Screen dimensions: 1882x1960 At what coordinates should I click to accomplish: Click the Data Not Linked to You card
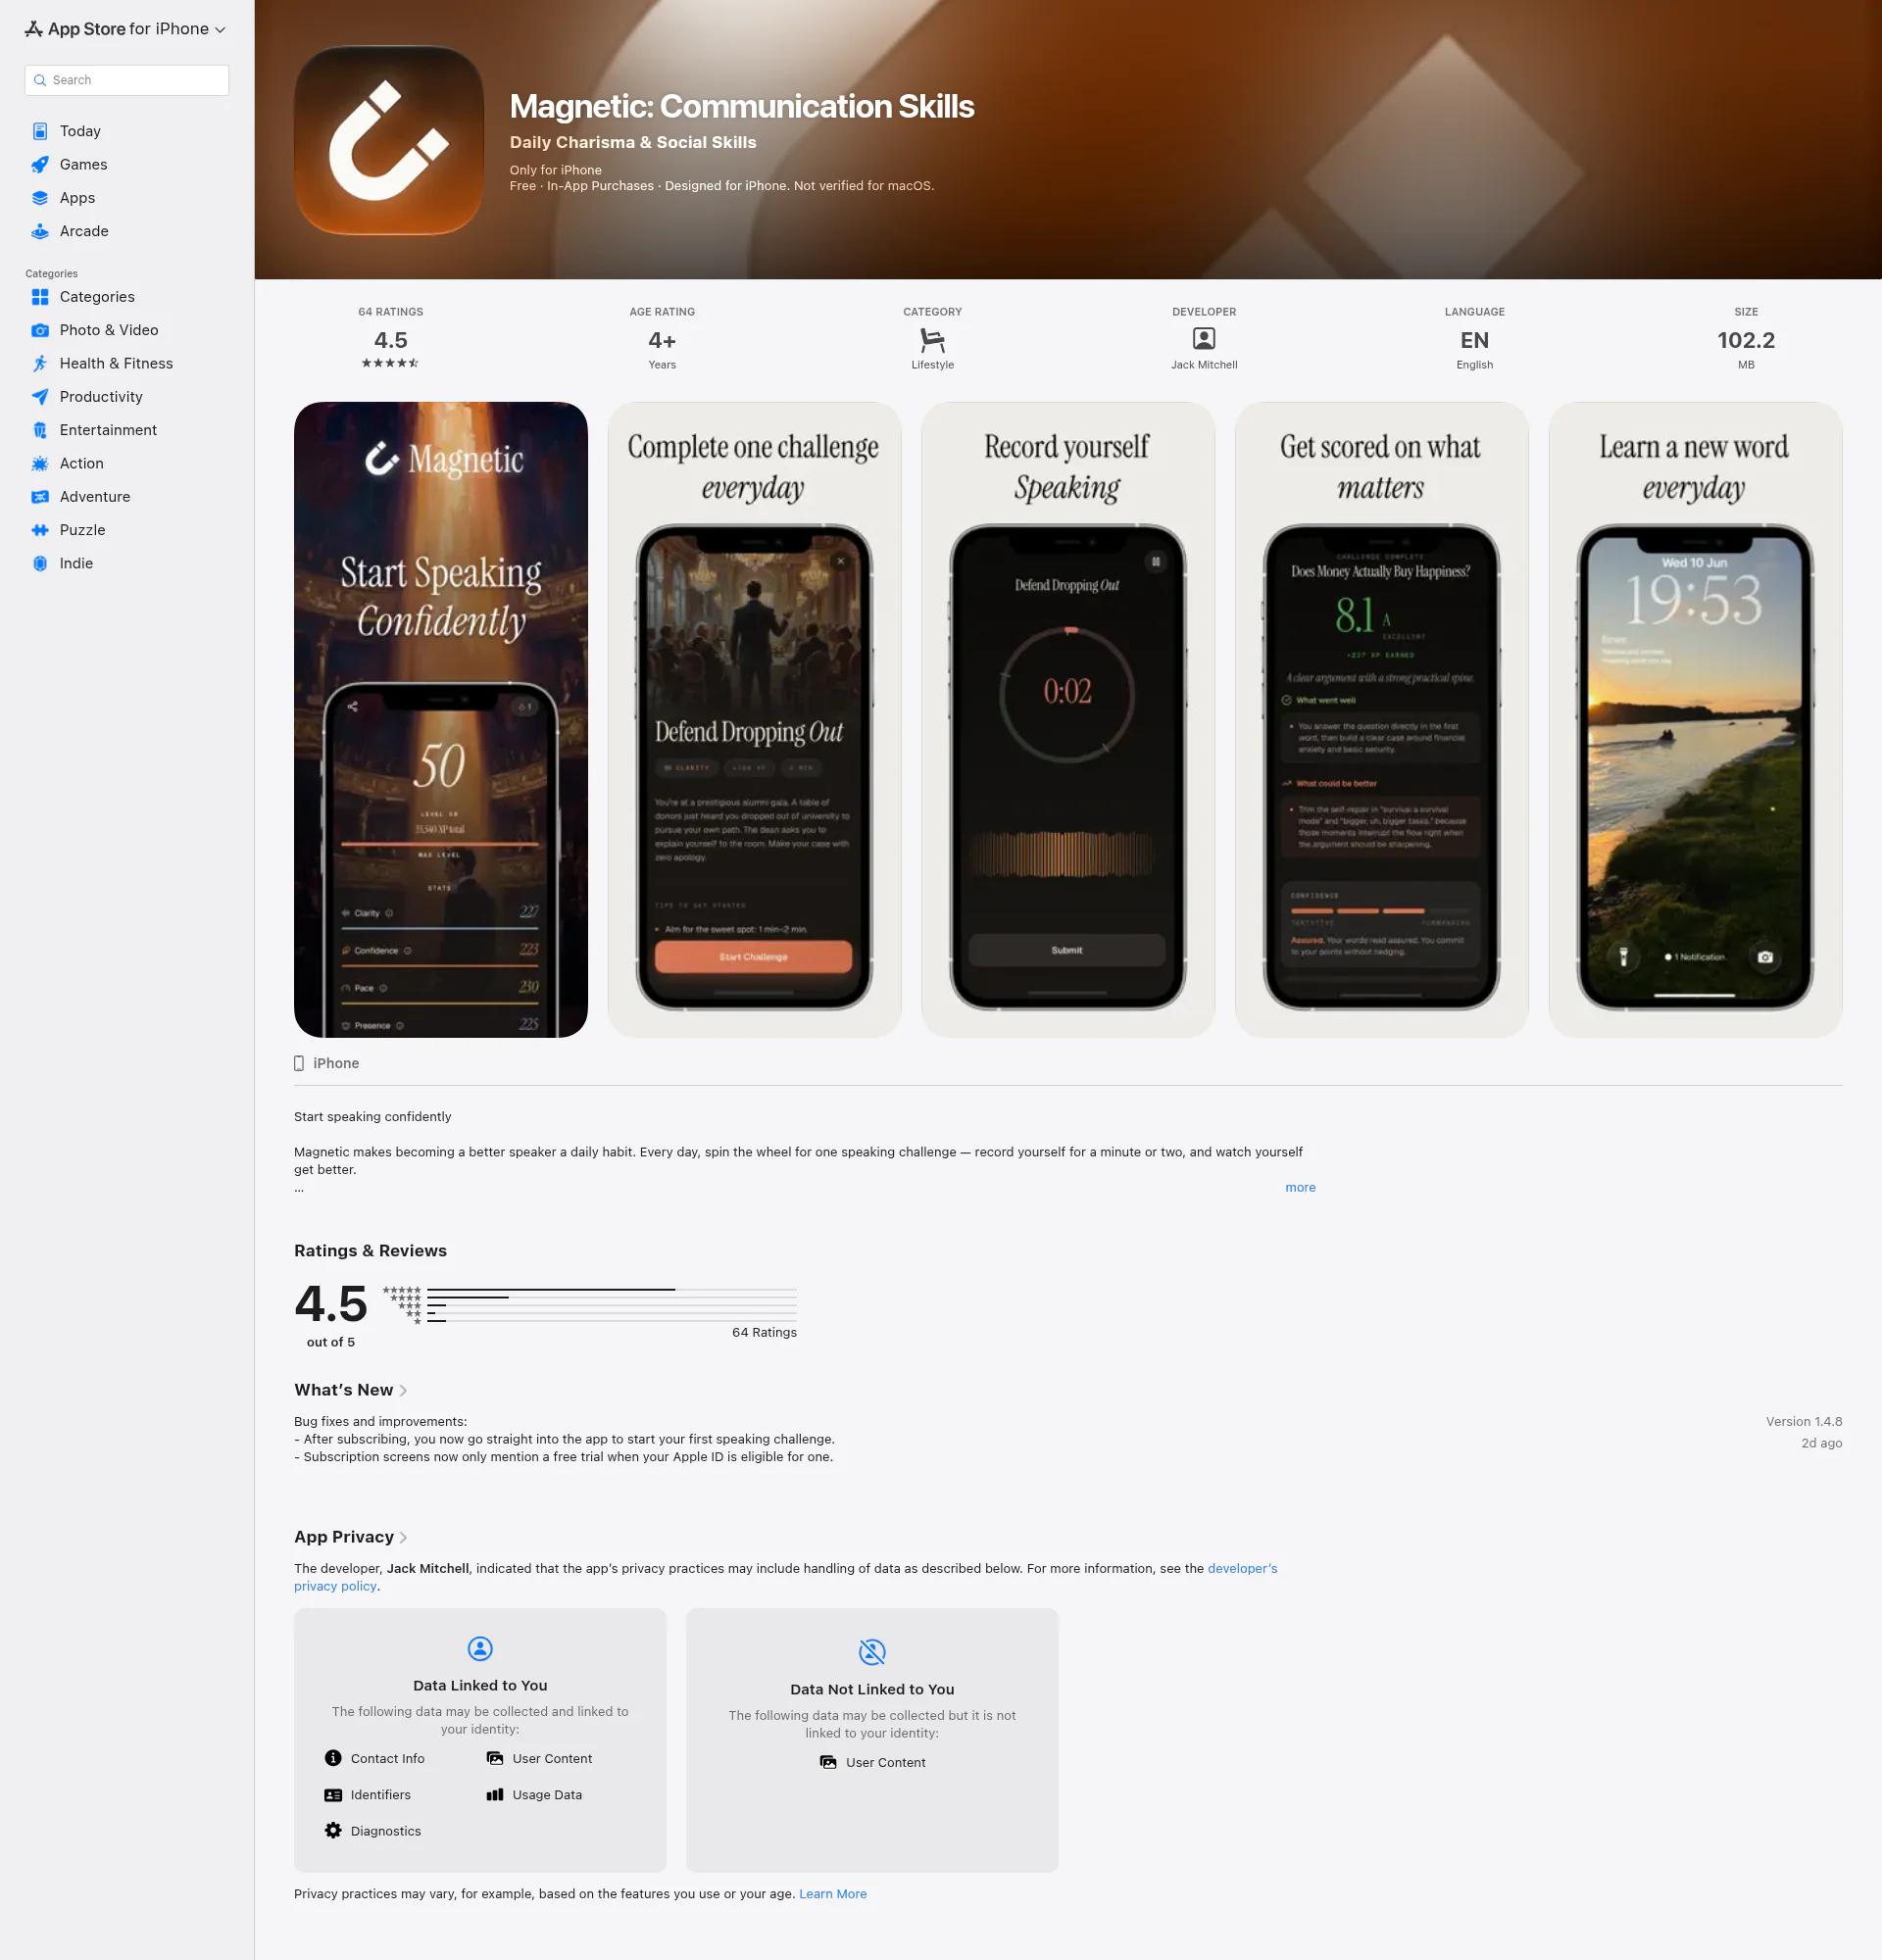click(872, 1740)
